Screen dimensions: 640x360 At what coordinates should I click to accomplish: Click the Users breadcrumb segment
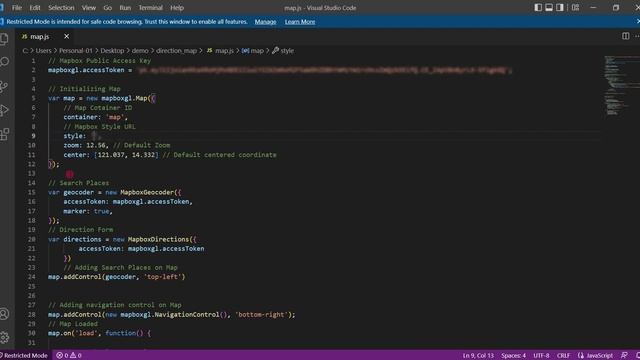coord(44,51)
